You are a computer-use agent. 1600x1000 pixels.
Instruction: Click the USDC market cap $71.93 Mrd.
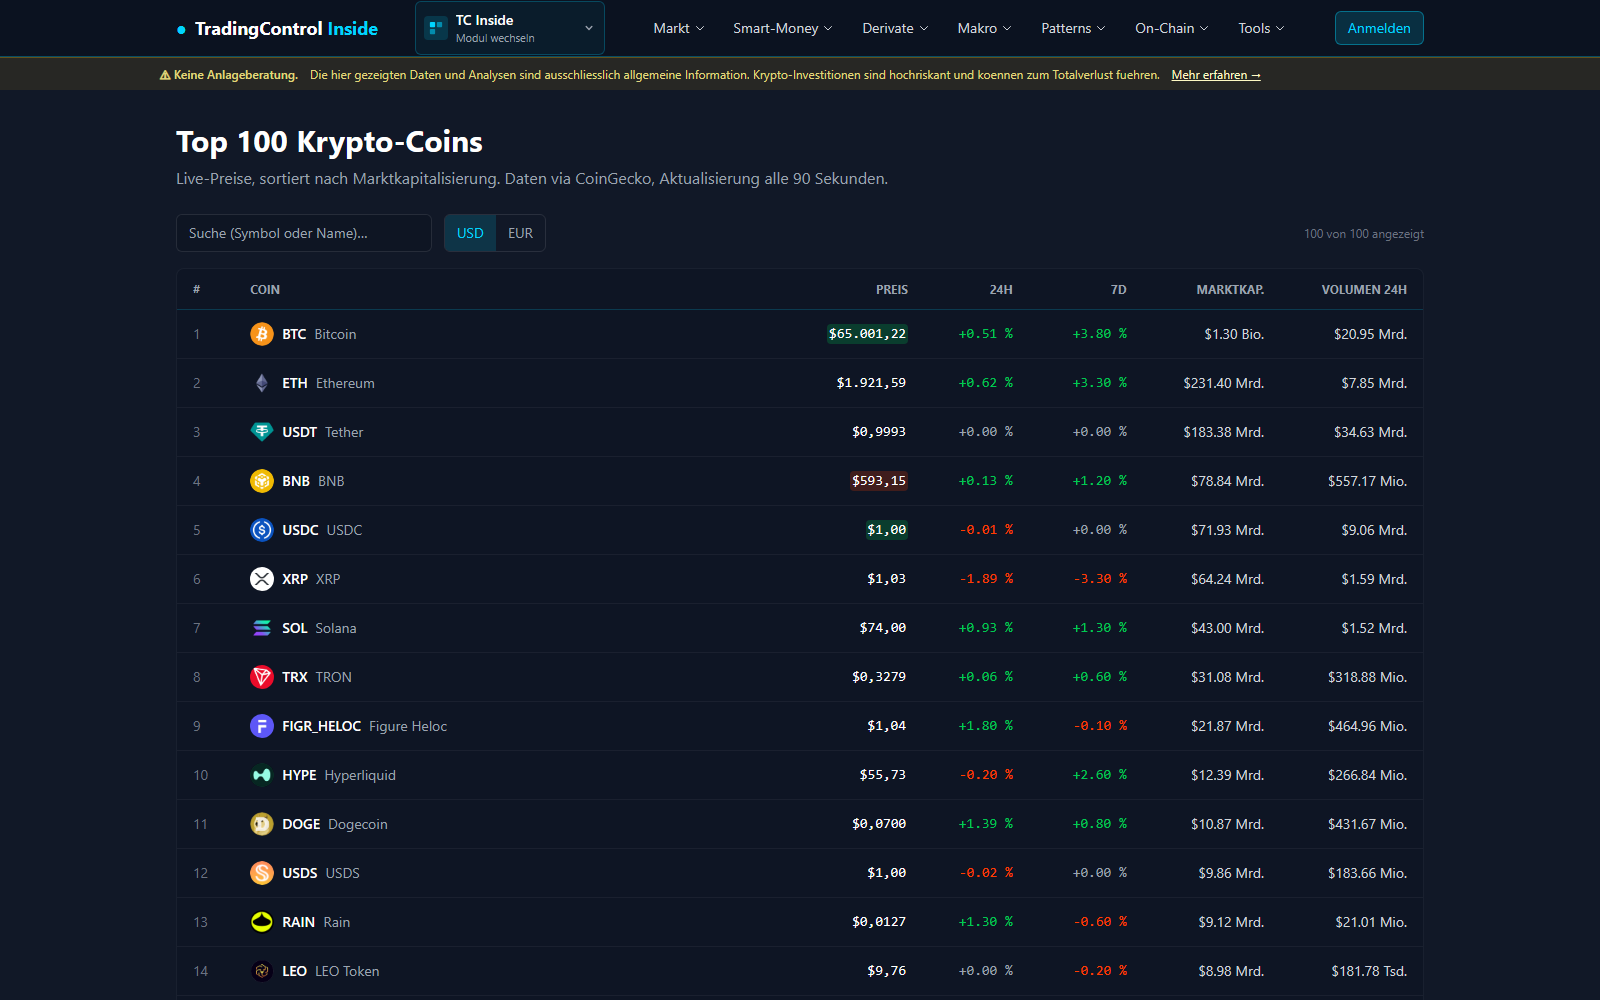coord(1227,530)
